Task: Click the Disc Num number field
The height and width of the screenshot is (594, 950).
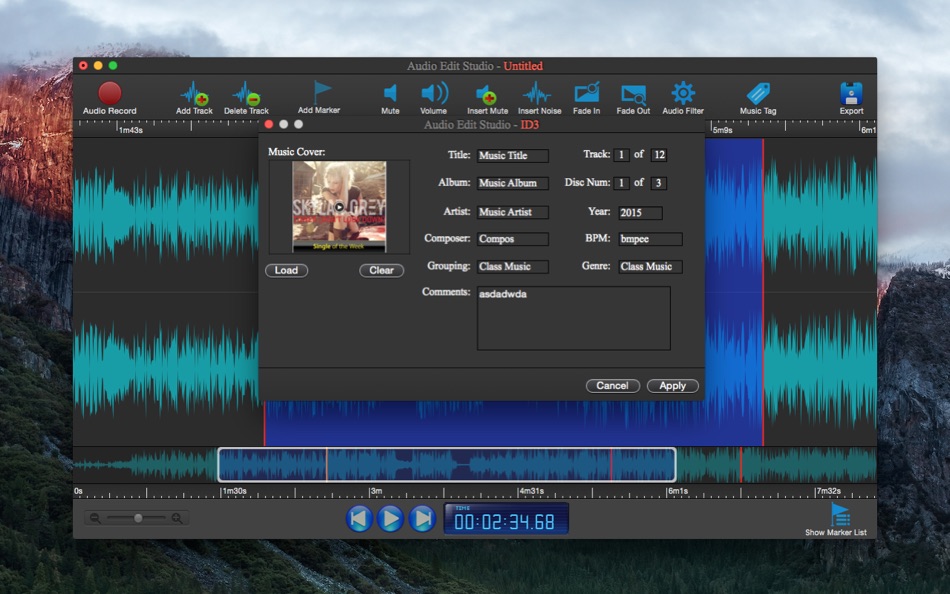Action: point(621,183)
